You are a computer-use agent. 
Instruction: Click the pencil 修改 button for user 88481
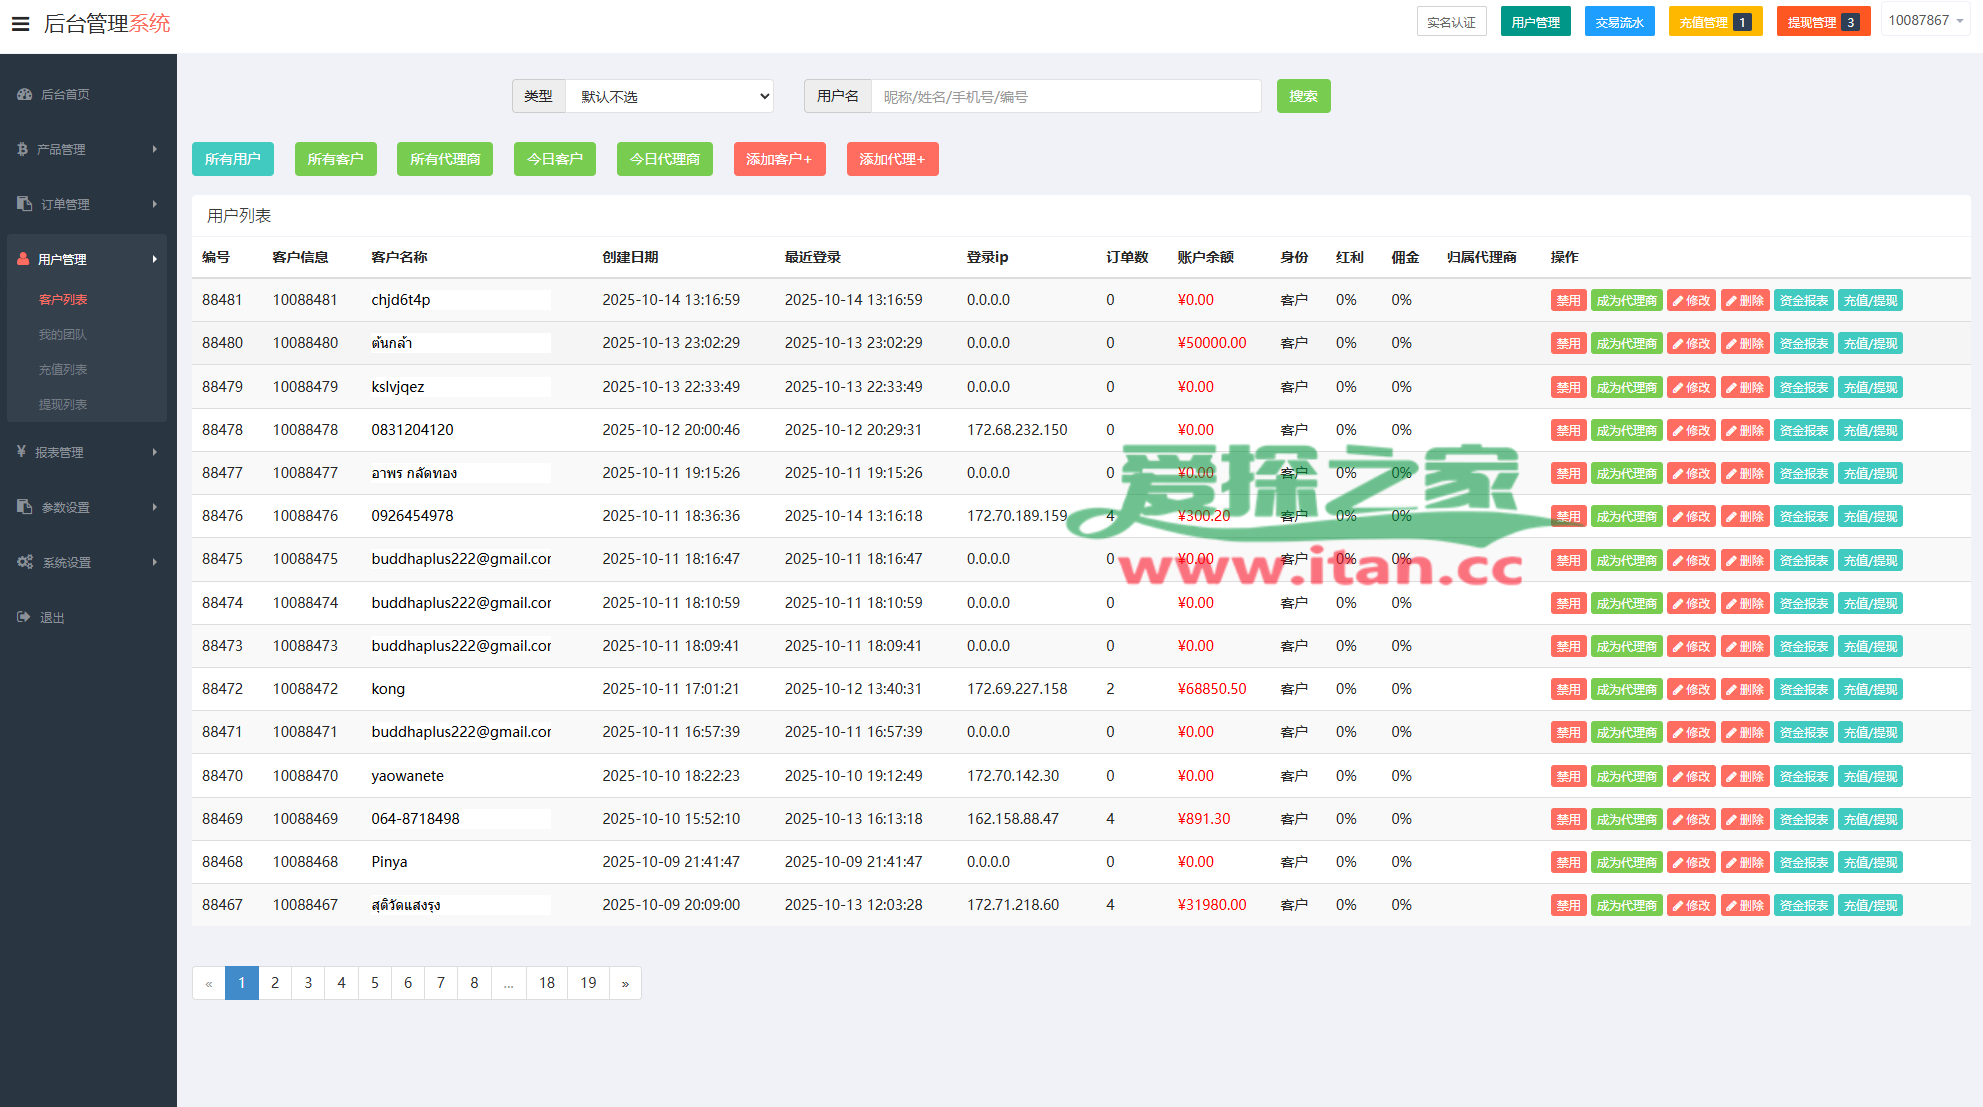click(x=1691, y=301)
